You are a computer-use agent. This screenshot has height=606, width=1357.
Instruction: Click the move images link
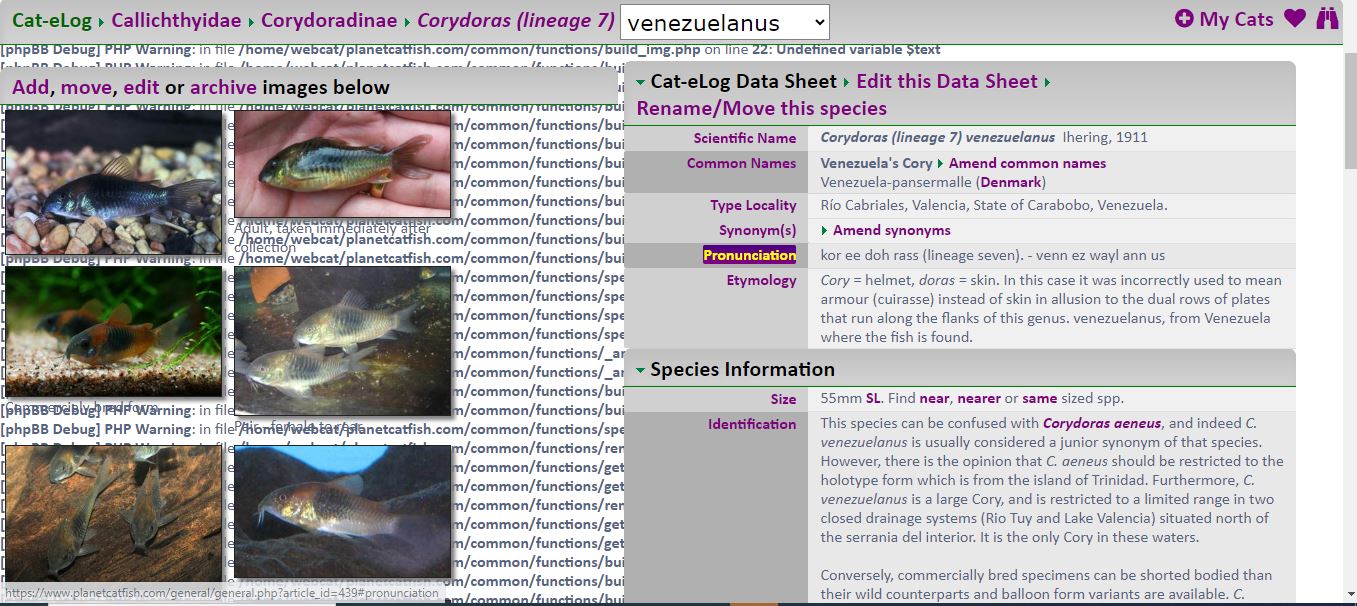(86, 88)
